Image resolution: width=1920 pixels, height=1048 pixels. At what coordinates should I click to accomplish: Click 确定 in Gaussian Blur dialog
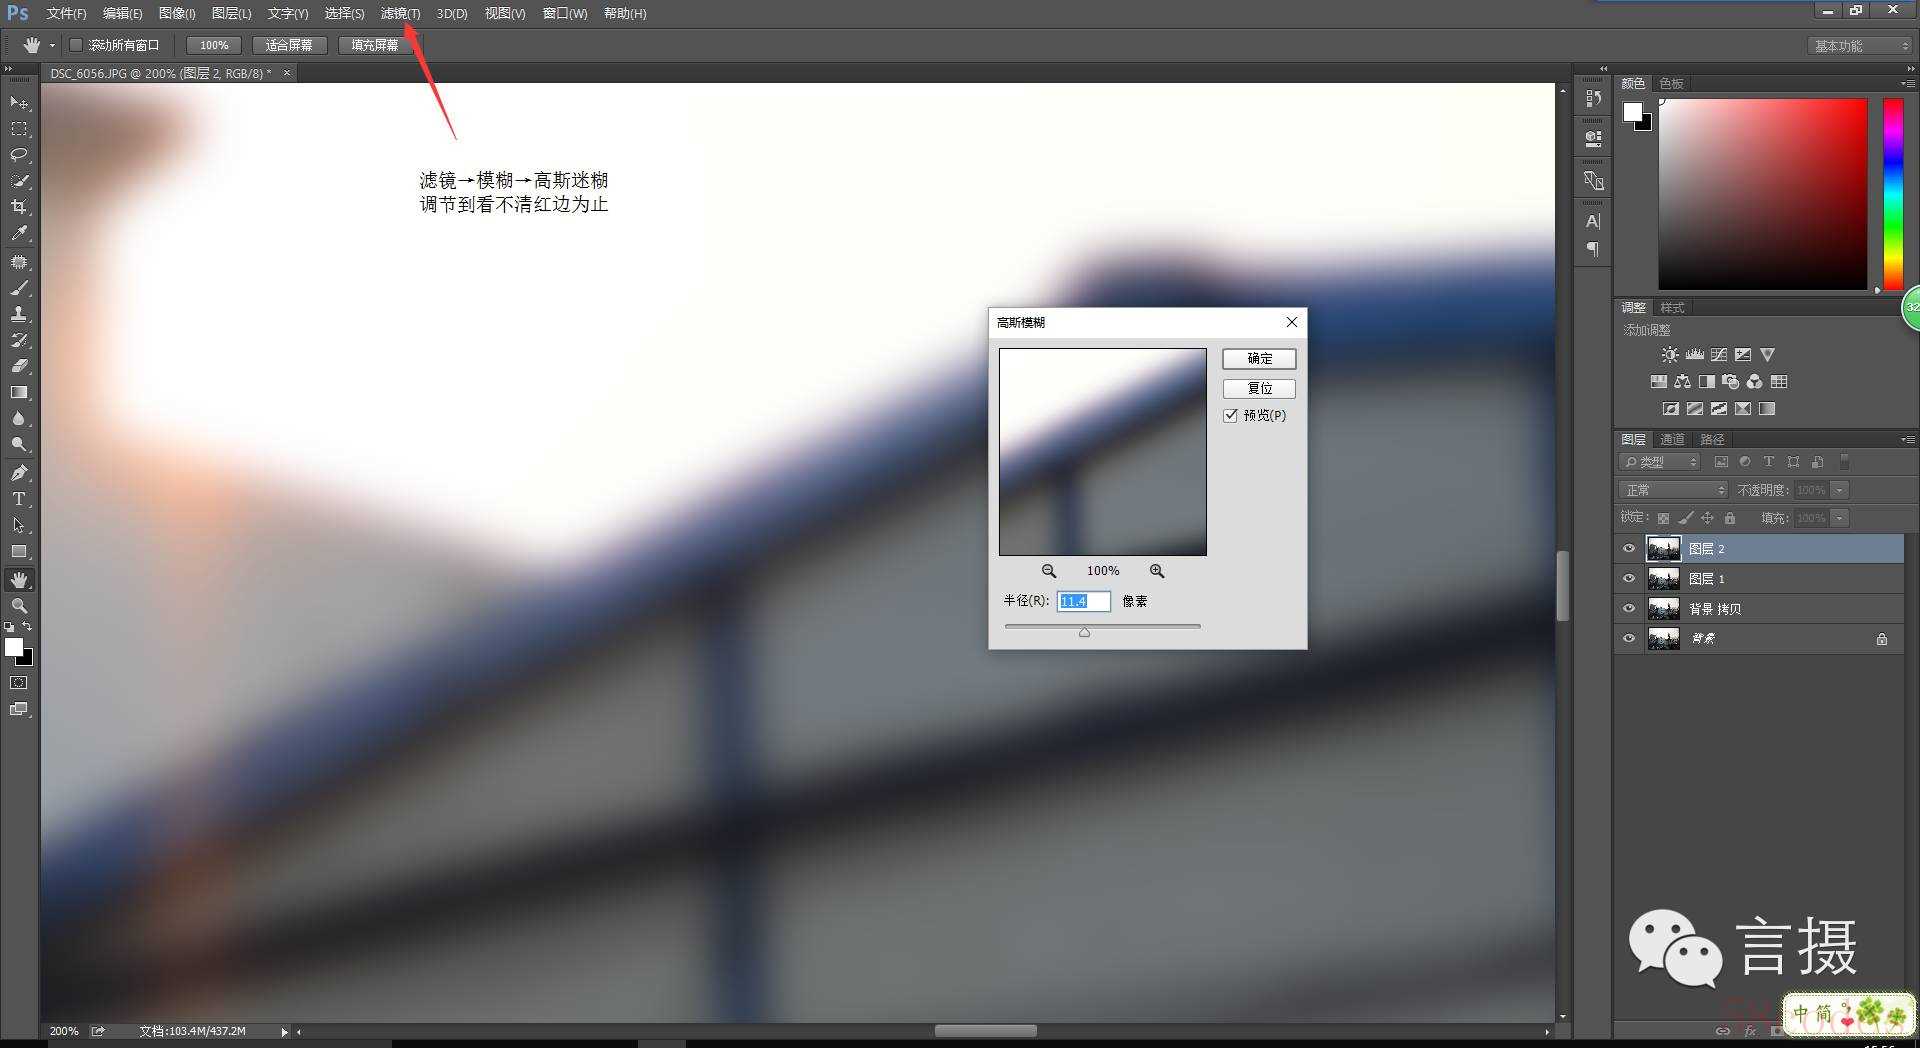tap(1259, 358)
